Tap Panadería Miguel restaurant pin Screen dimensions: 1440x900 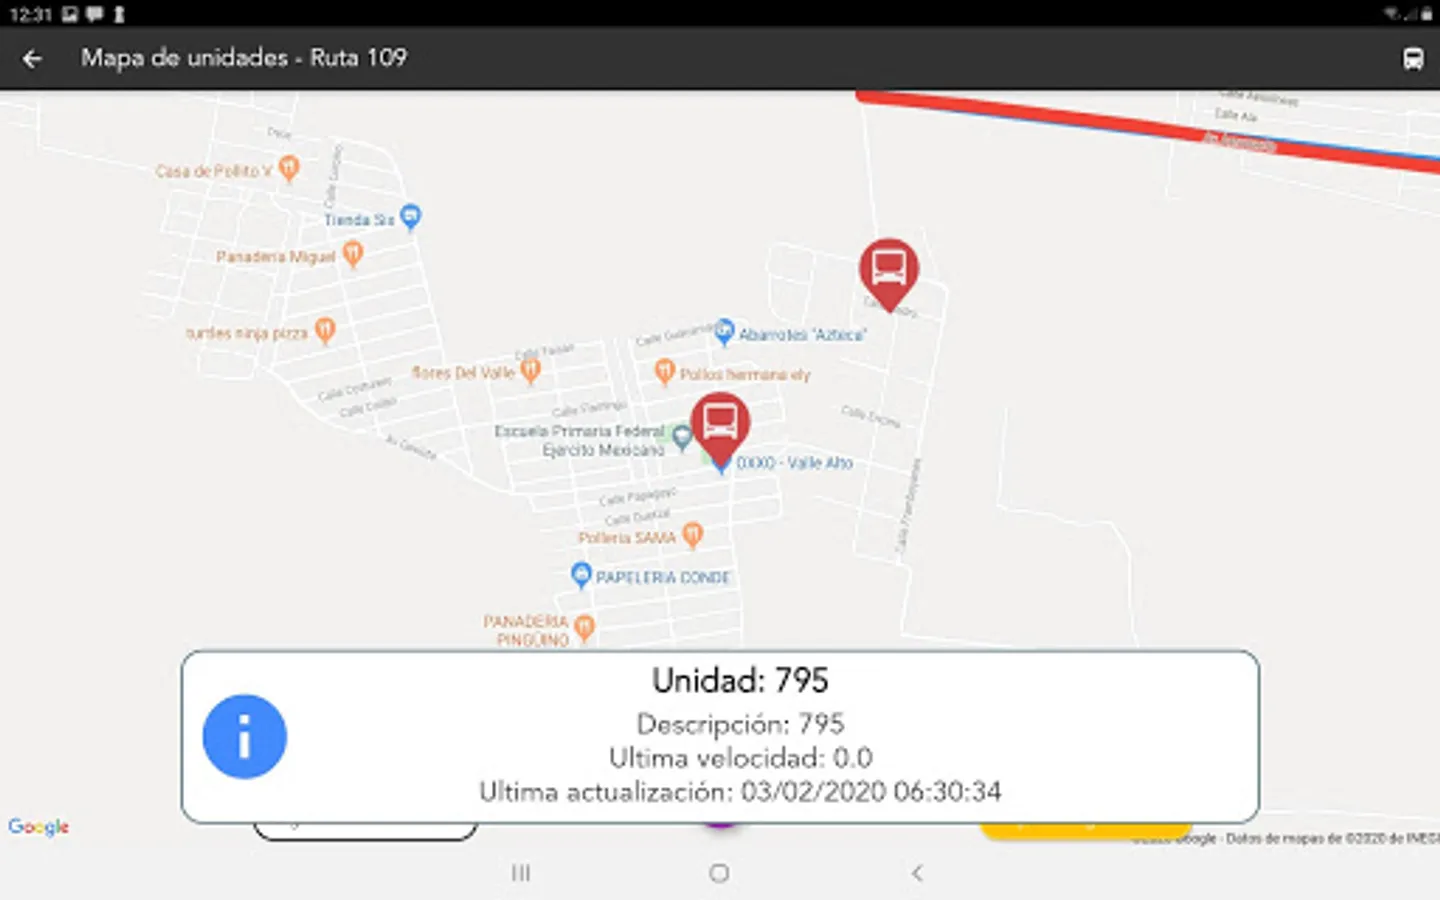pos(352,254)
